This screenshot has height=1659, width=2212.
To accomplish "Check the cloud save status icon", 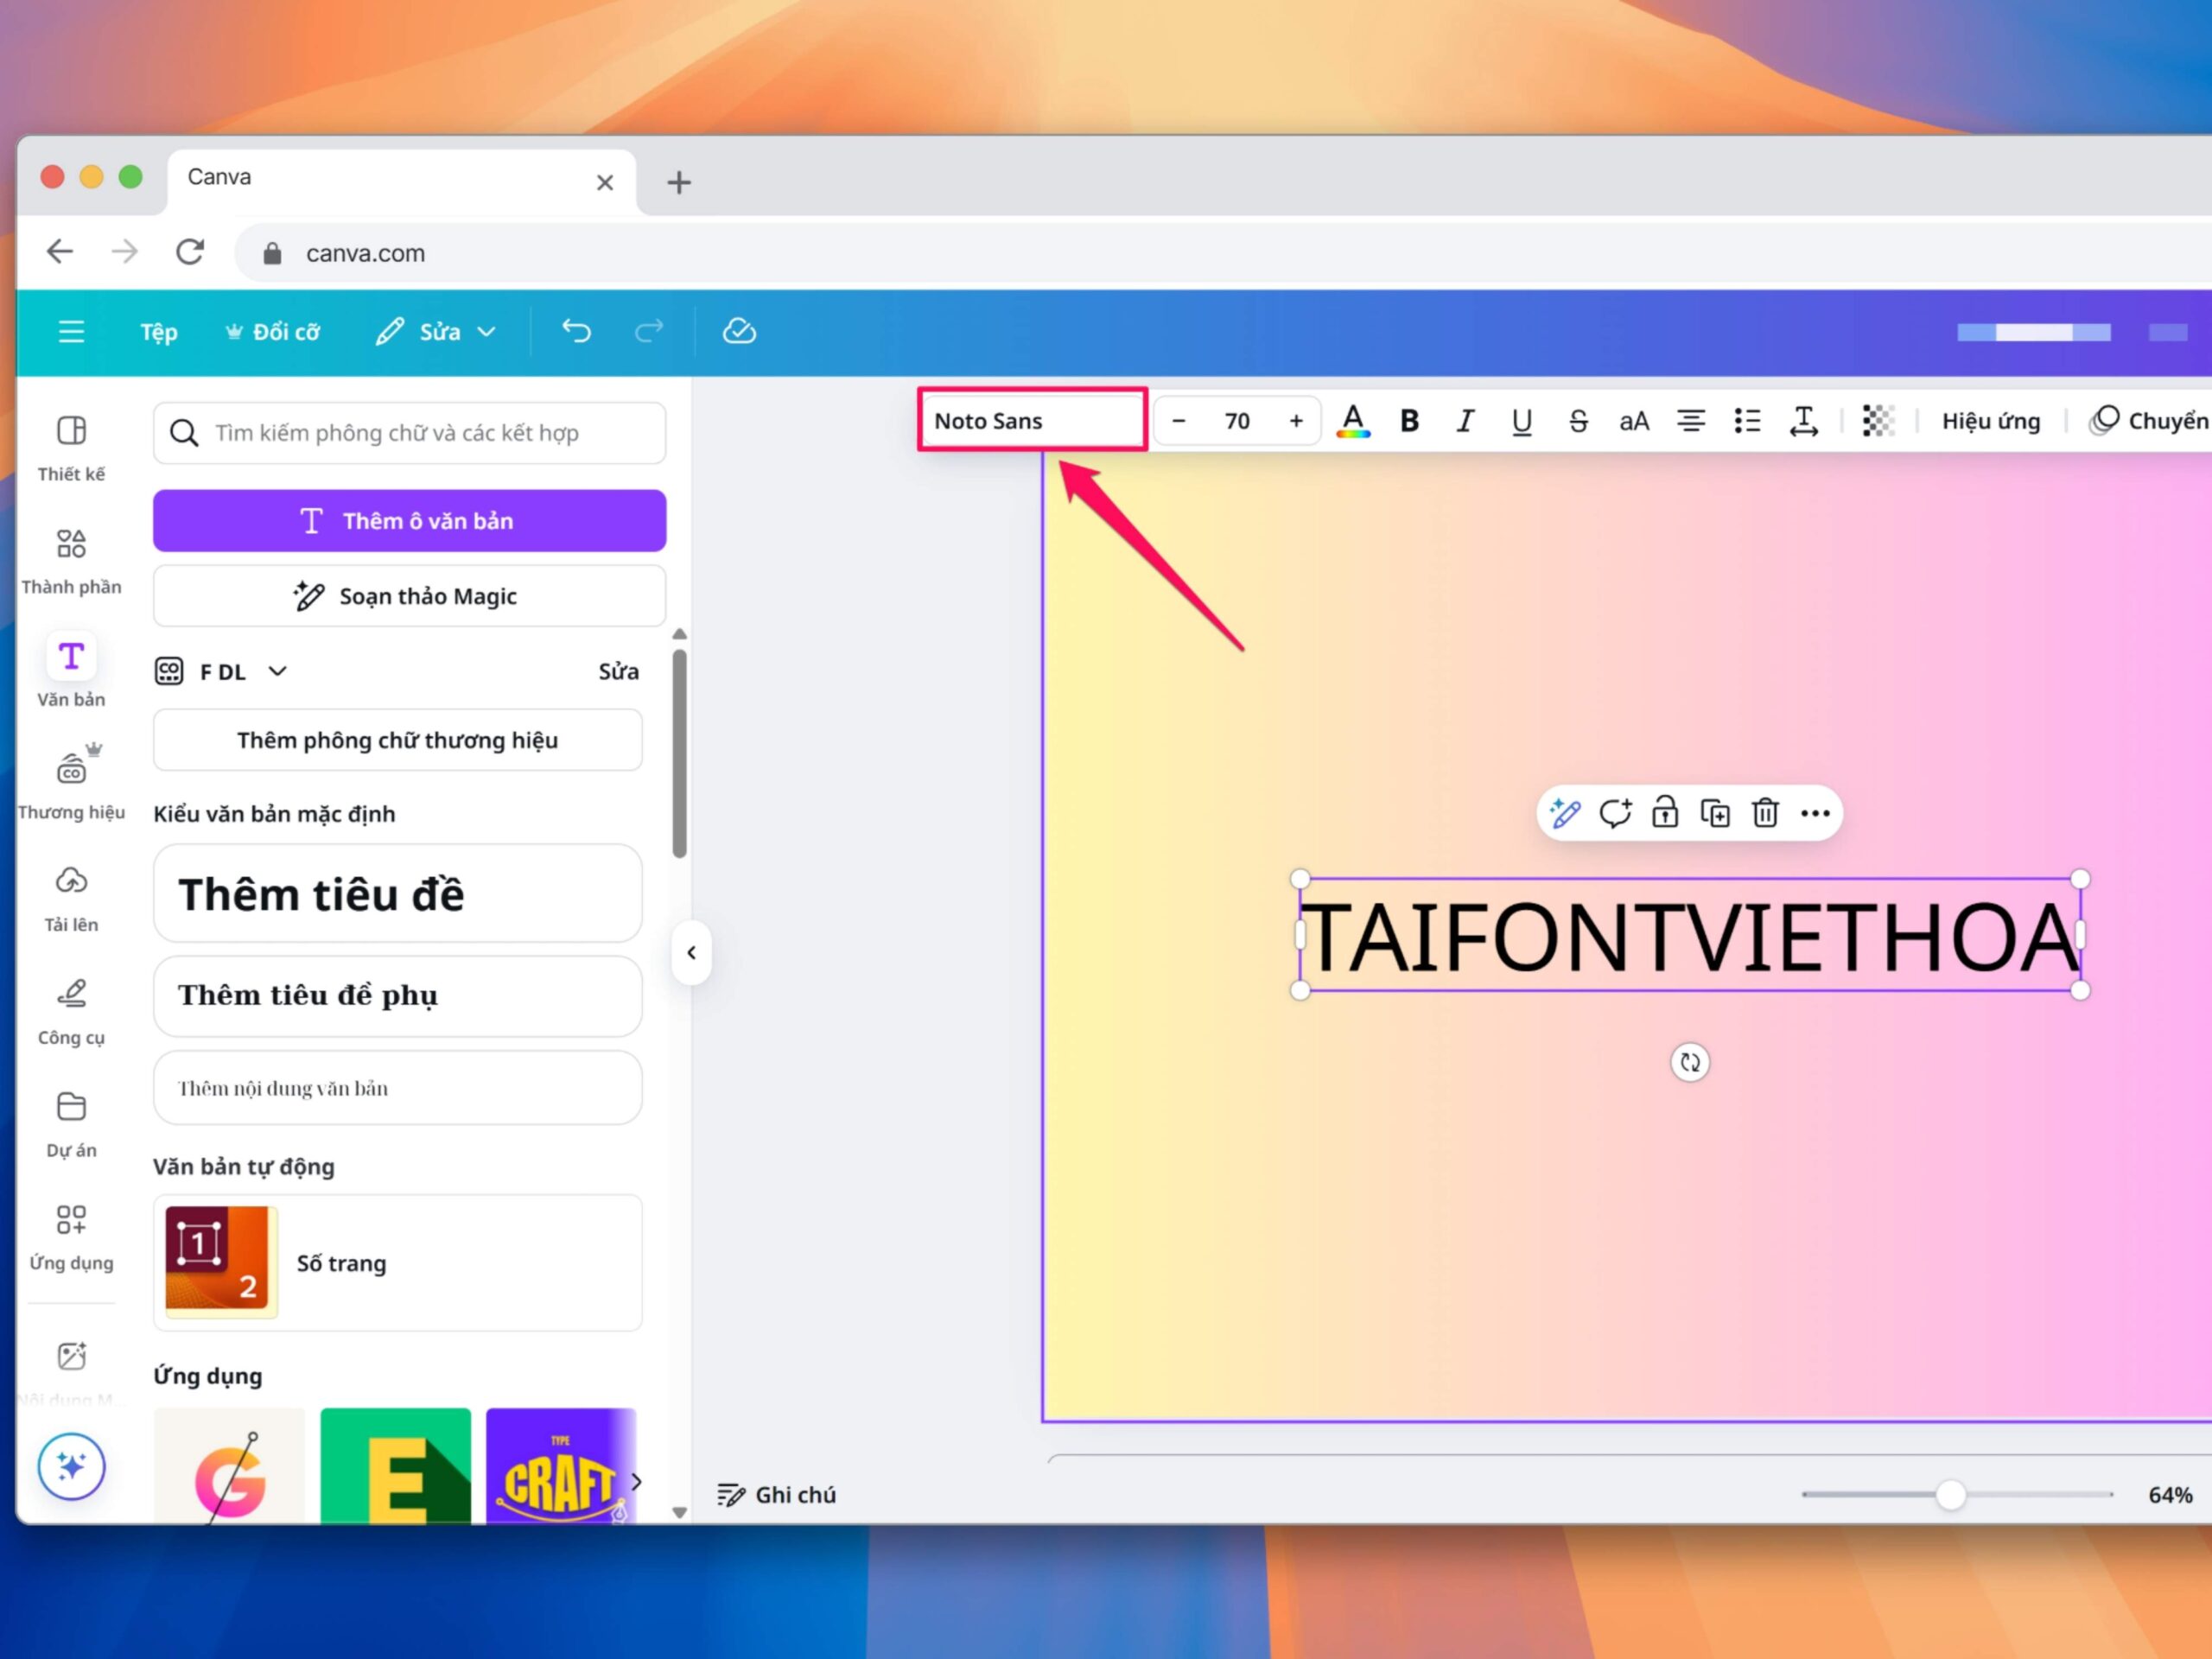I will [739, 331].
